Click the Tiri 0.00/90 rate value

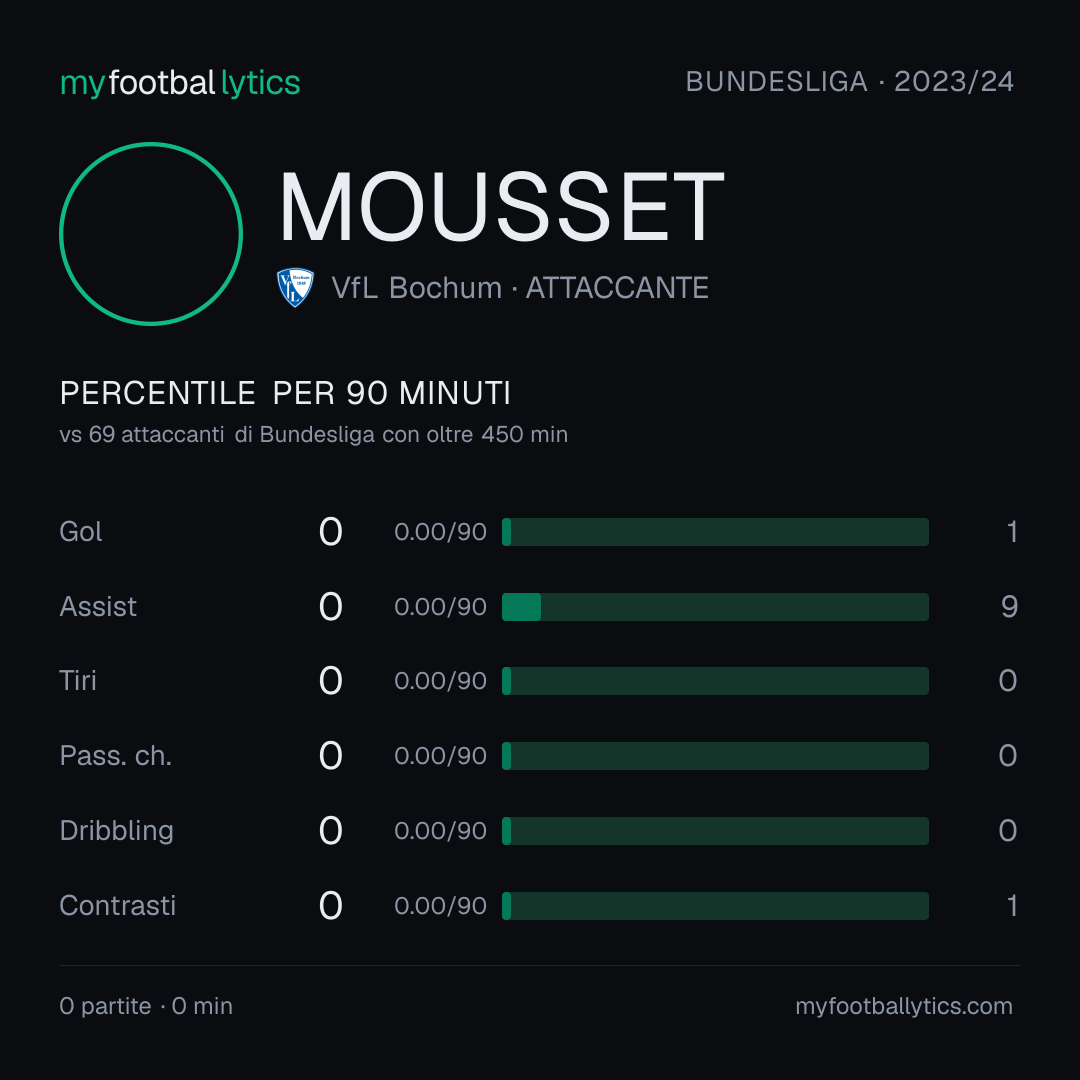(x=440, y=681)
